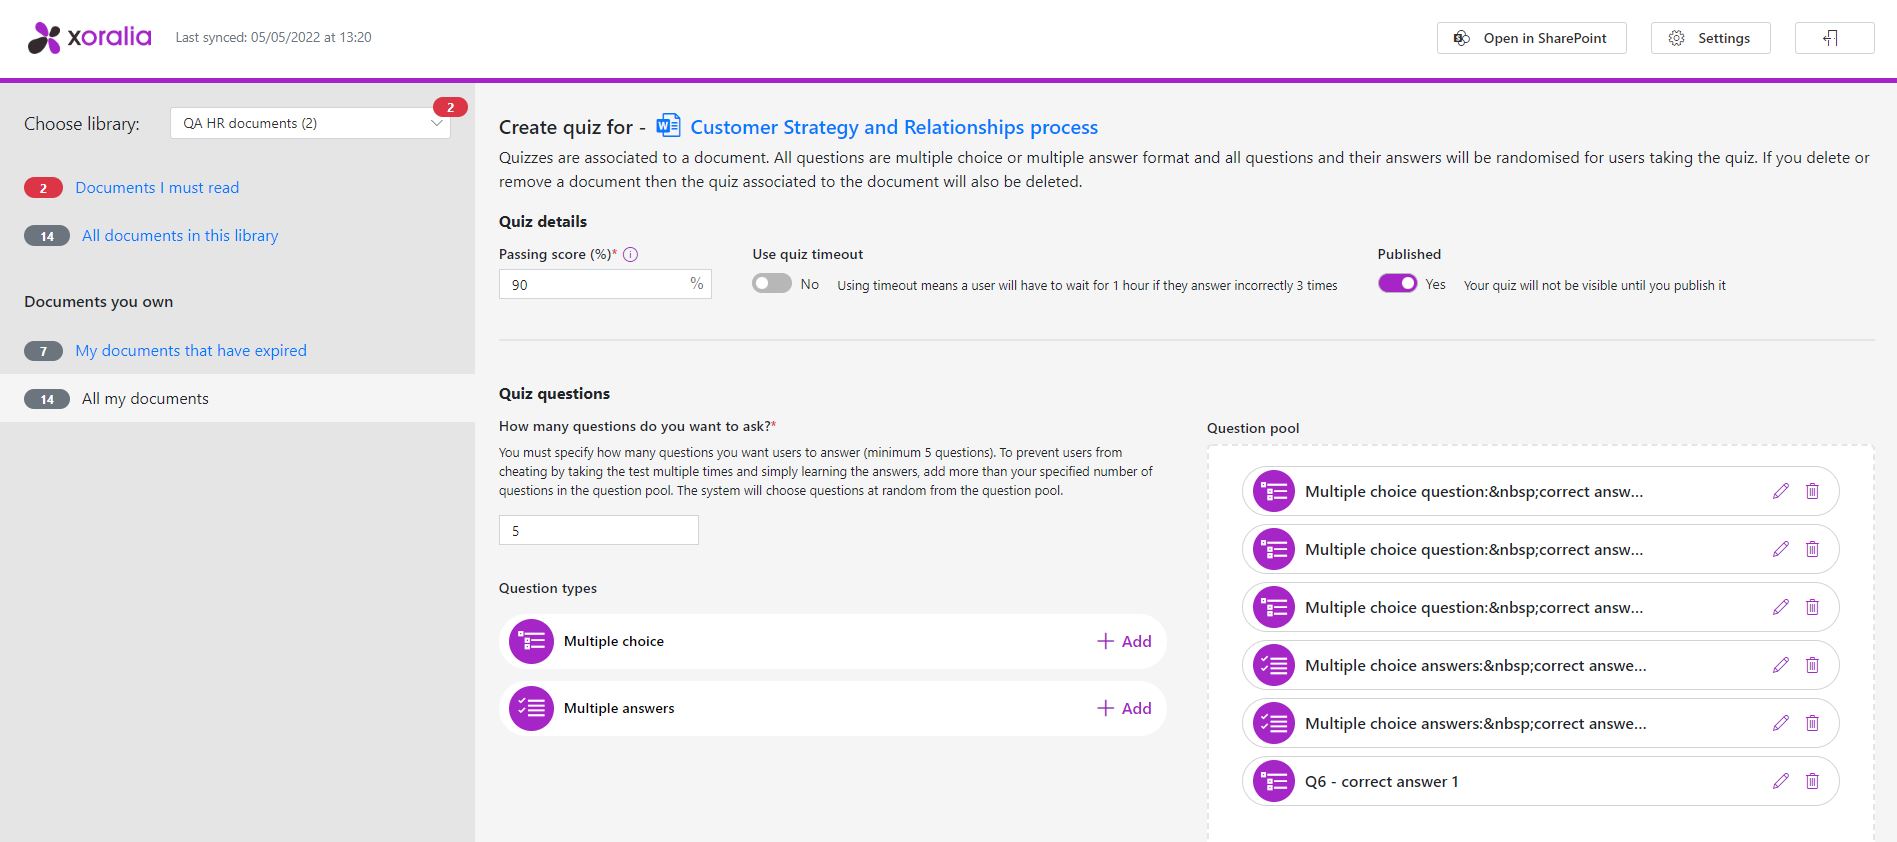The height and width of the screenshot is (842, 1897).
Task: Click the Quiz details heading
Action: click(x=543, y=221)
